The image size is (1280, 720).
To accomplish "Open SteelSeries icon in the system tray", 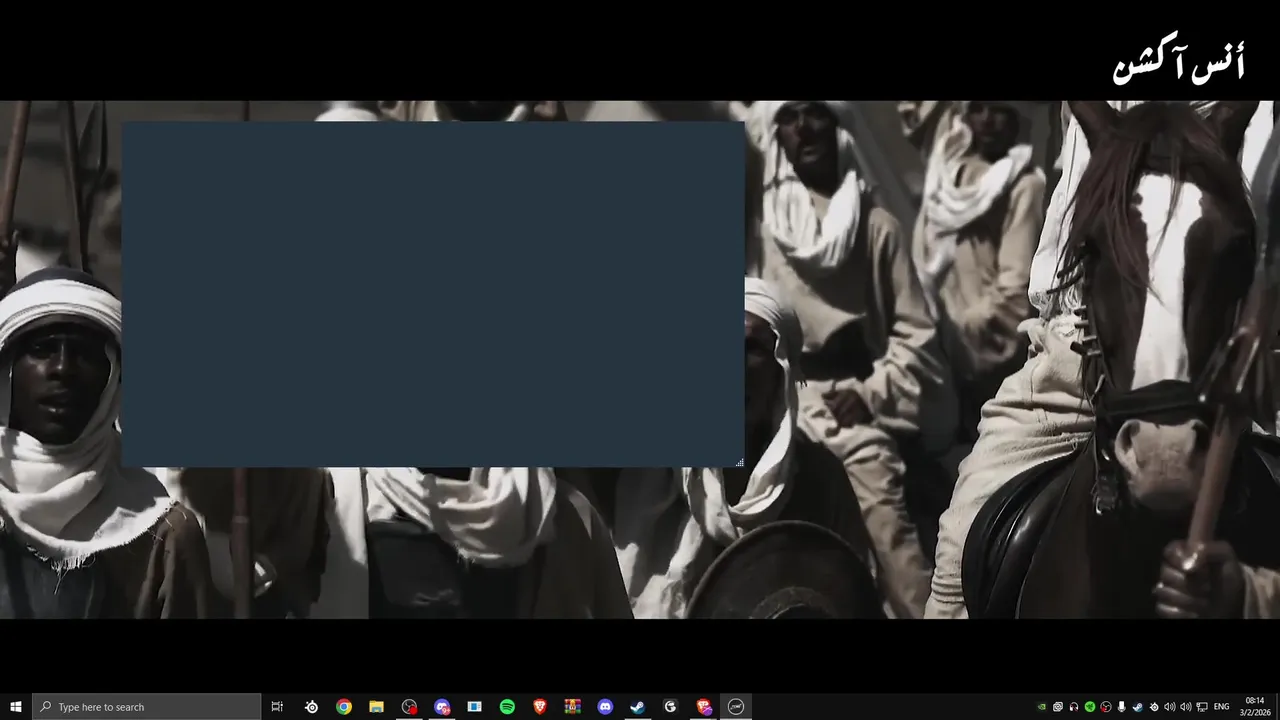I will pos(1154,707).
